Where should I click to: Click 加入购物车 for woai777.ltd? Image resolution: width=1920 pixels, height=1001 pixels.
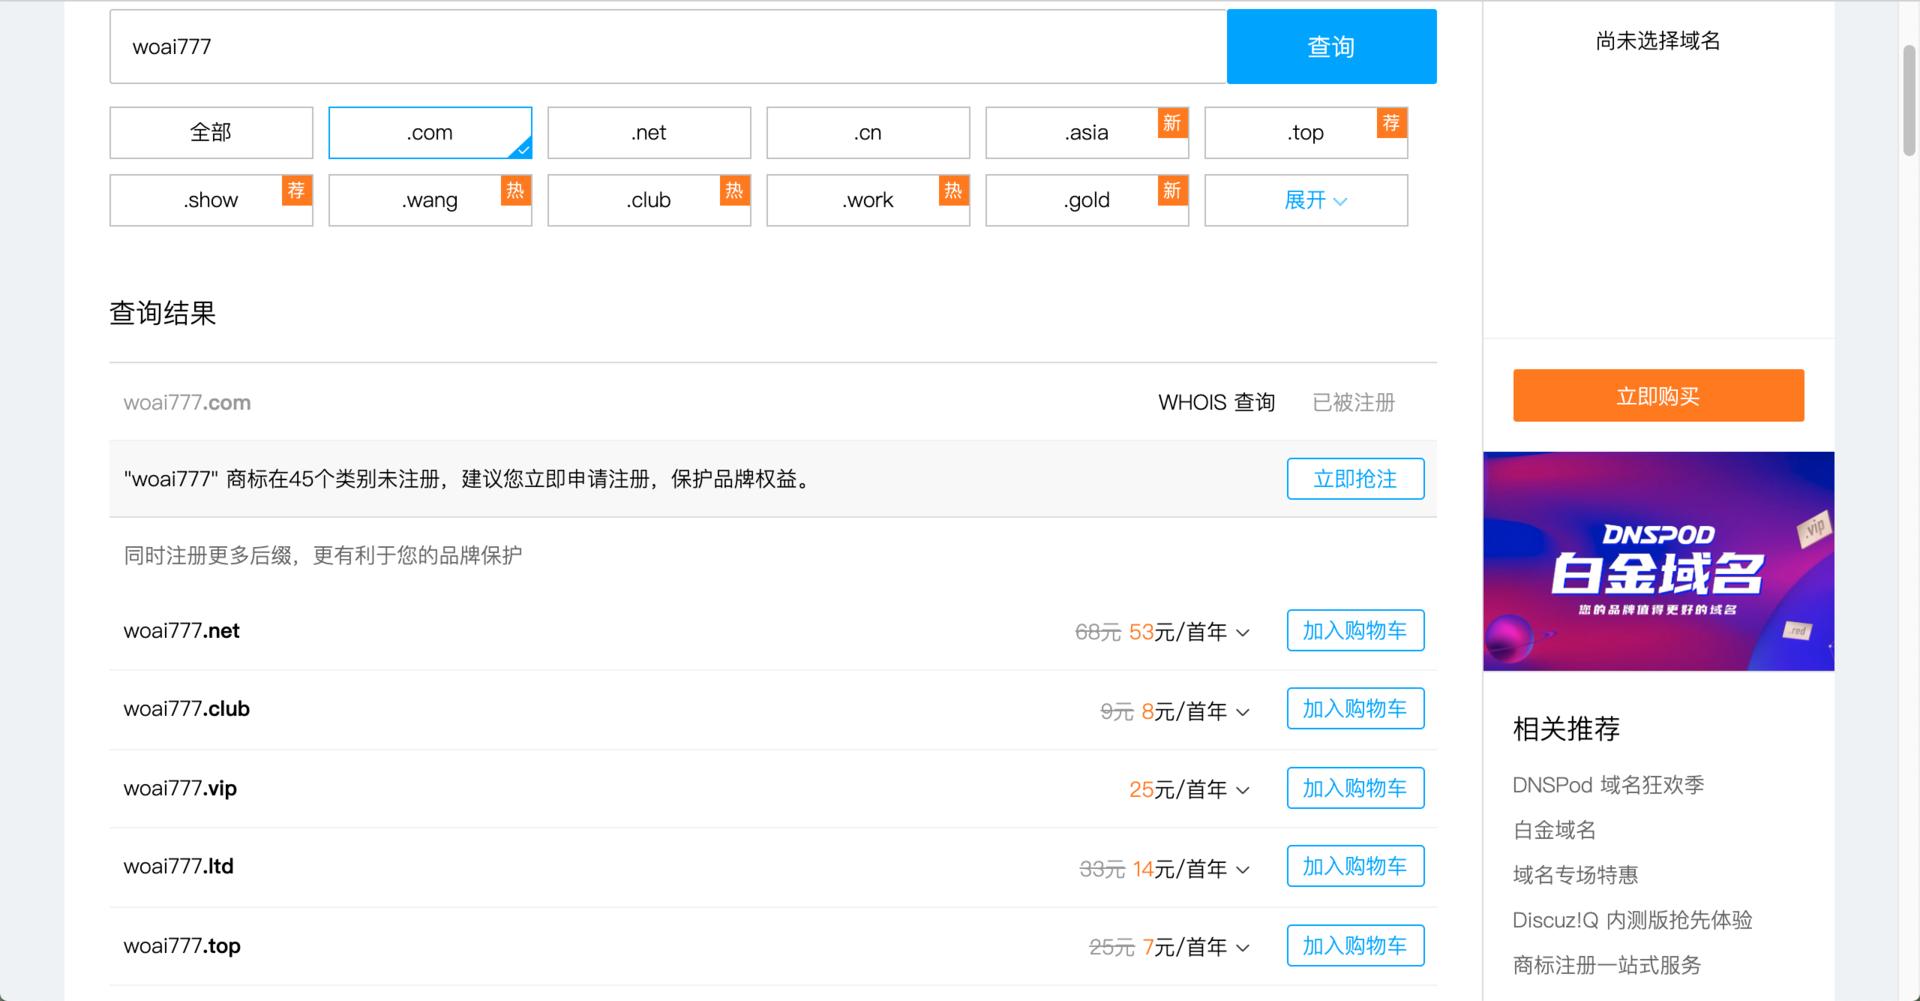(x=1355, y=866)
